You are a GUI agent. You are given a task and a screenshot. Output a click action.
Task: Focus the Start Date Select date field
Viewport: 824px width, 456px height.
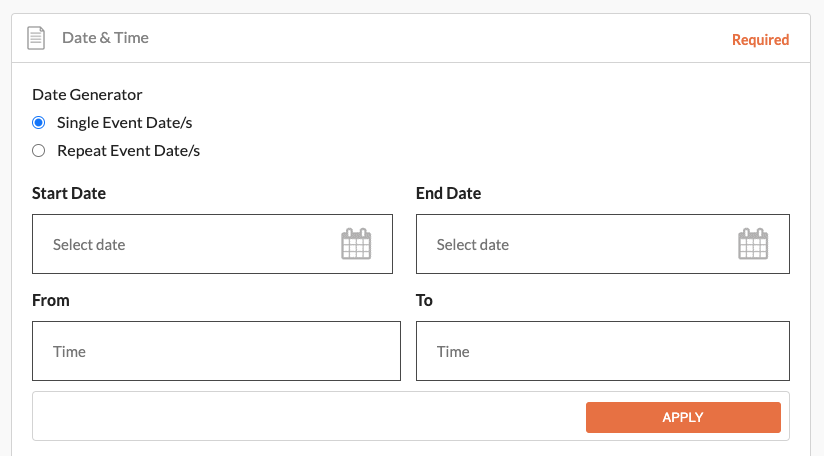(212, 244)
